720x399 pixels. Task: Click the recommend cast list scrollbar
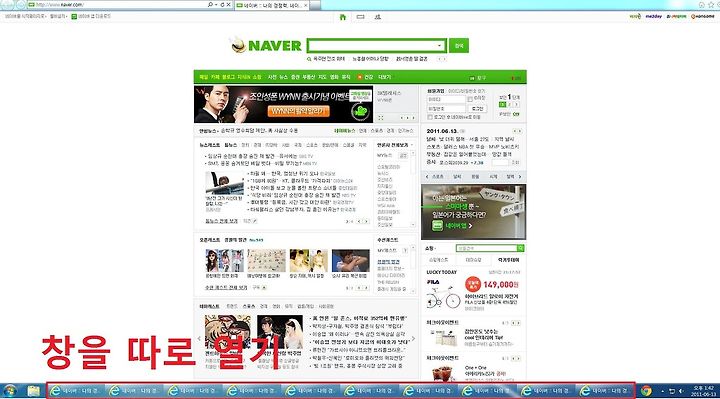coord(413,270)
